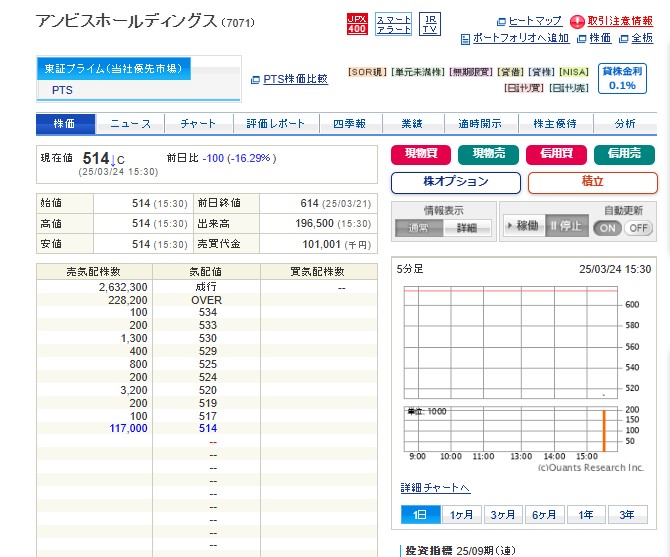670x557 pixels.
Task: Switch to the チャート tab
Action: [x=199, y=124]
